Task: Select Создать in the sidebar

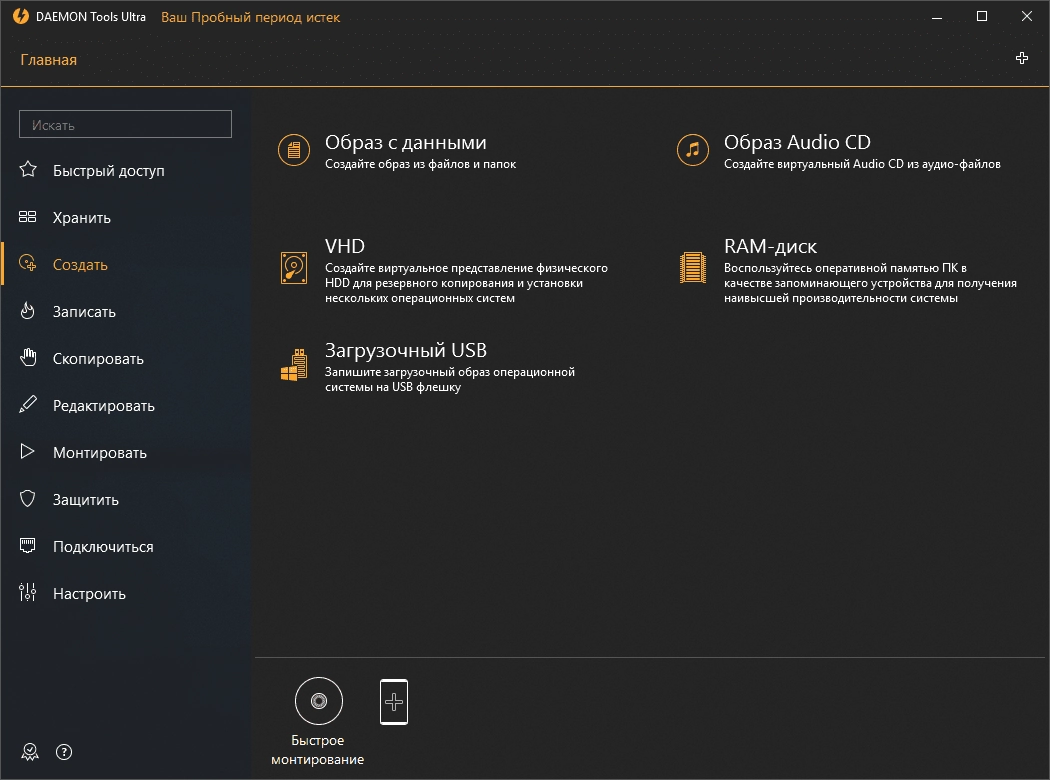Action: pyautogui.click(x=80, y=264)
